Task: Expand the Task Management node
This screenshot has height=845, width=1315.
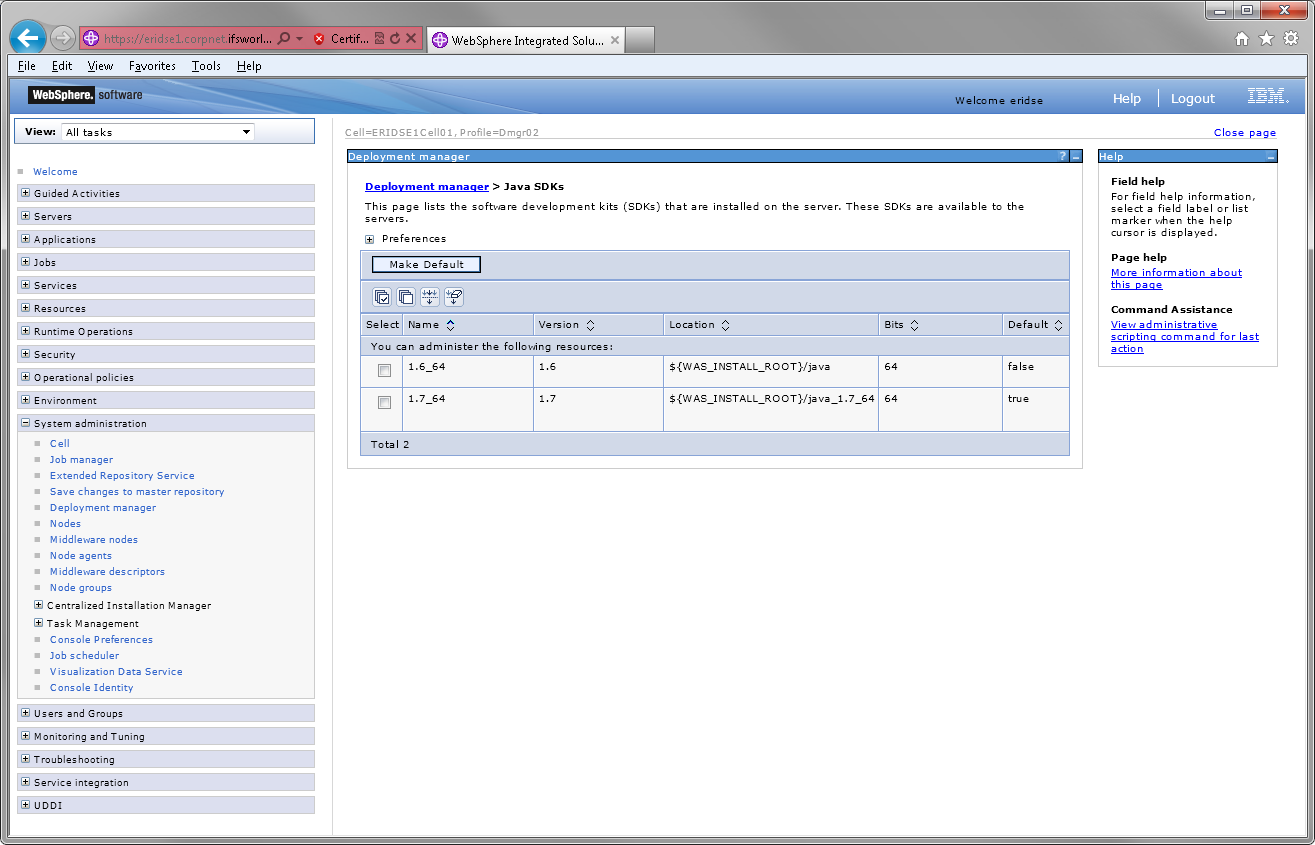Action: [x=39, y=623]
